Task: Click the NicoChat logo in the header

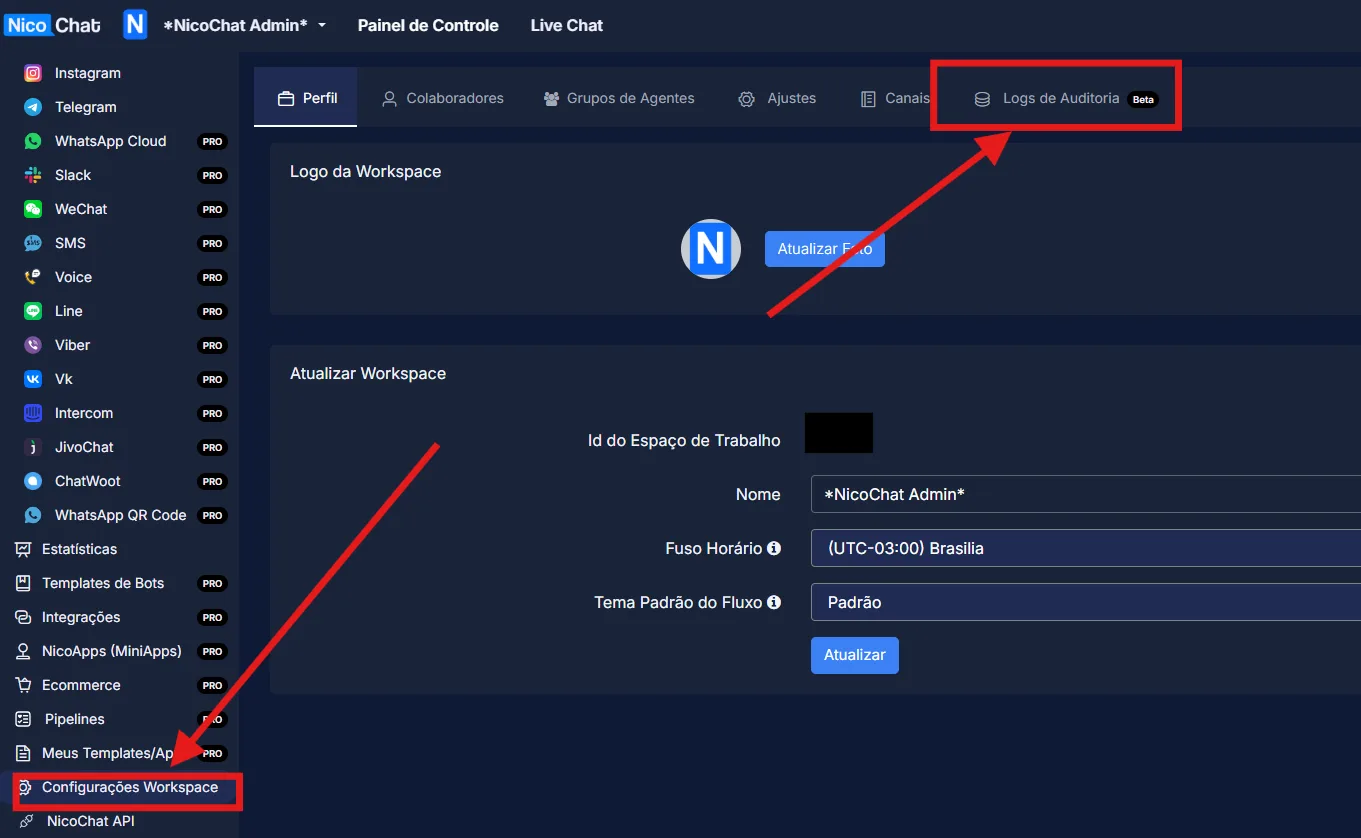Action: [52, 25]
